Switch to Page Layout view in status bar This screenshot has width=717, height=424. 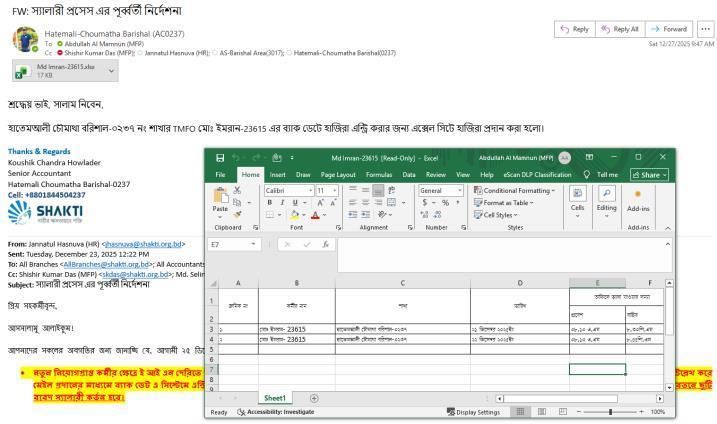coord(540,411)
